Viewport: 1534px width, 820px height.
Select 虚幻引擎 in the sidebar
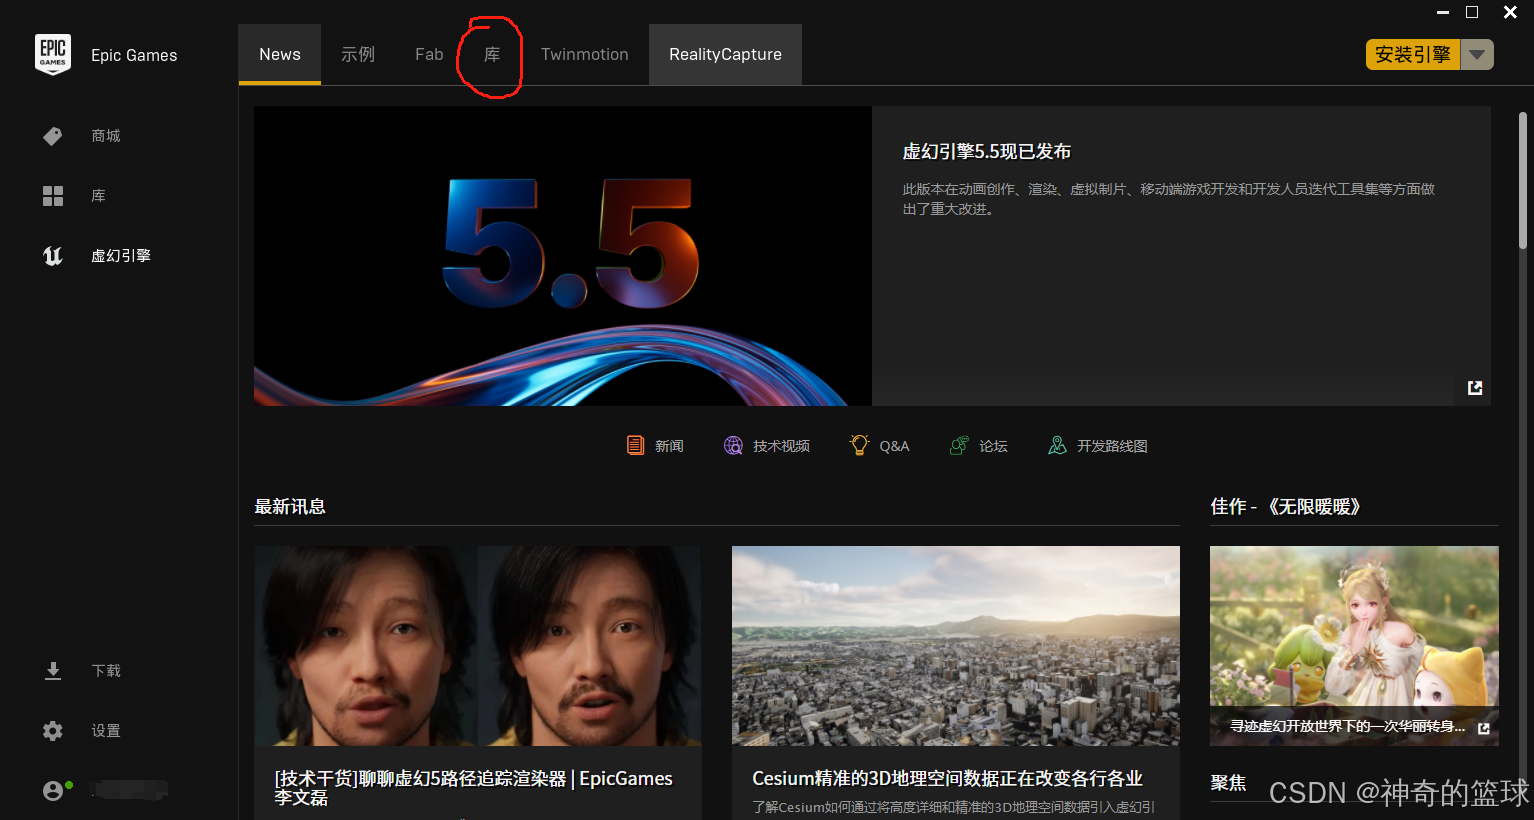(121, 256)
